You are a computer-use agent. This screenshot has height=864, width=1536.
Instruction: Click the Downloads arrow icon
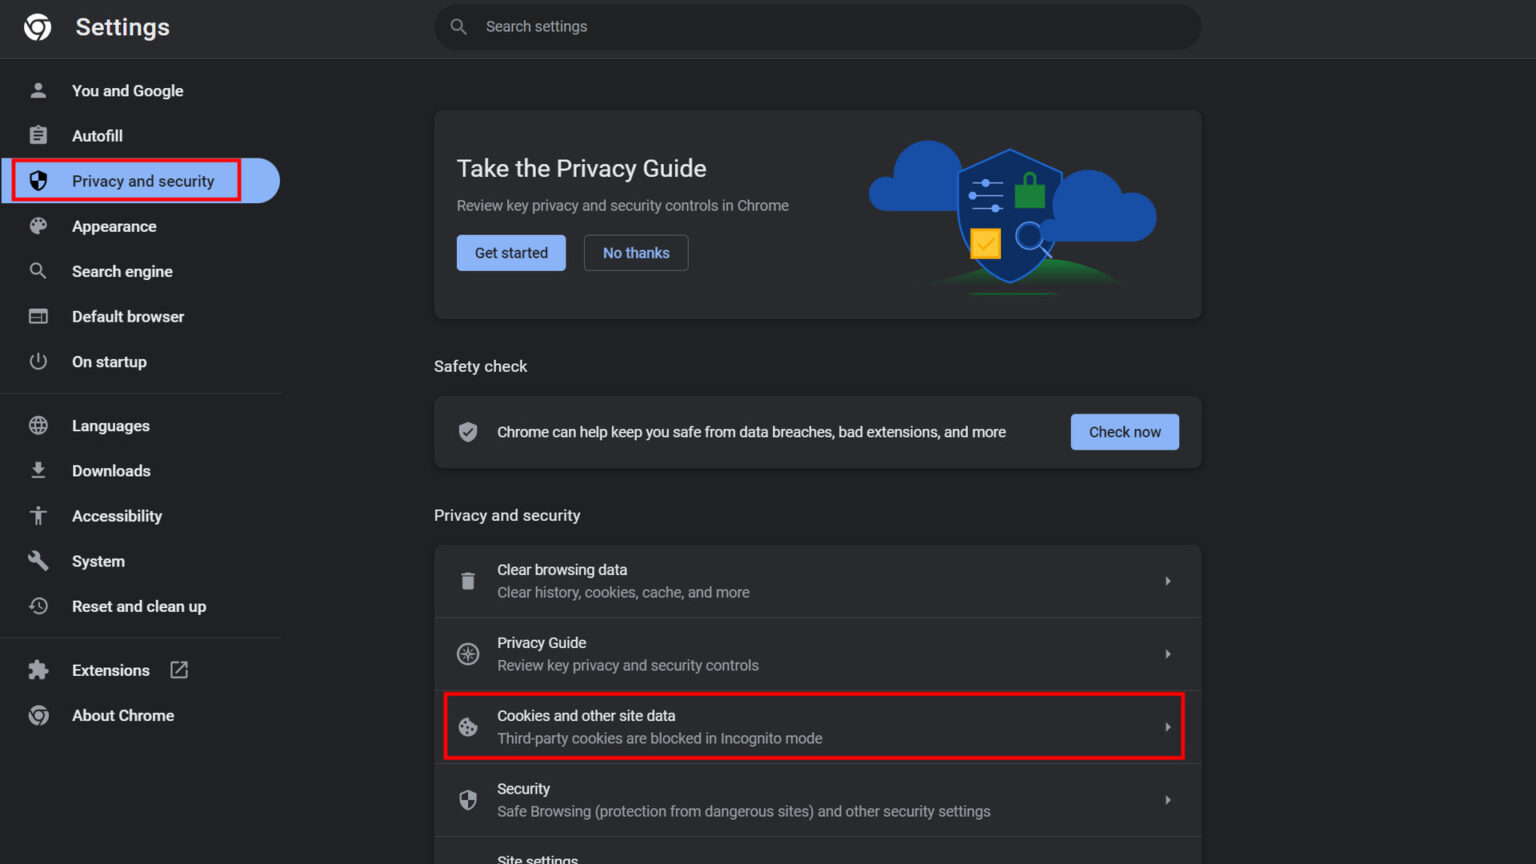[38, 470]
